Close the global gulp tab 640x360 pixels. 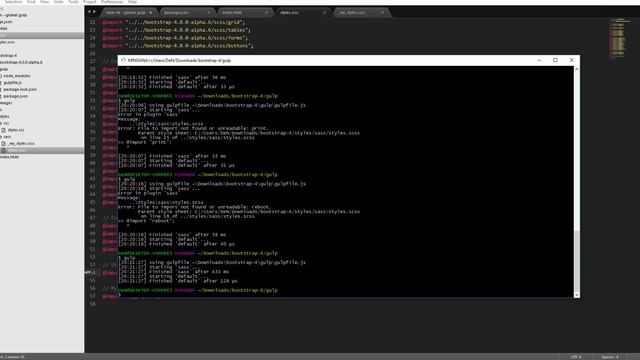(151, 13)
